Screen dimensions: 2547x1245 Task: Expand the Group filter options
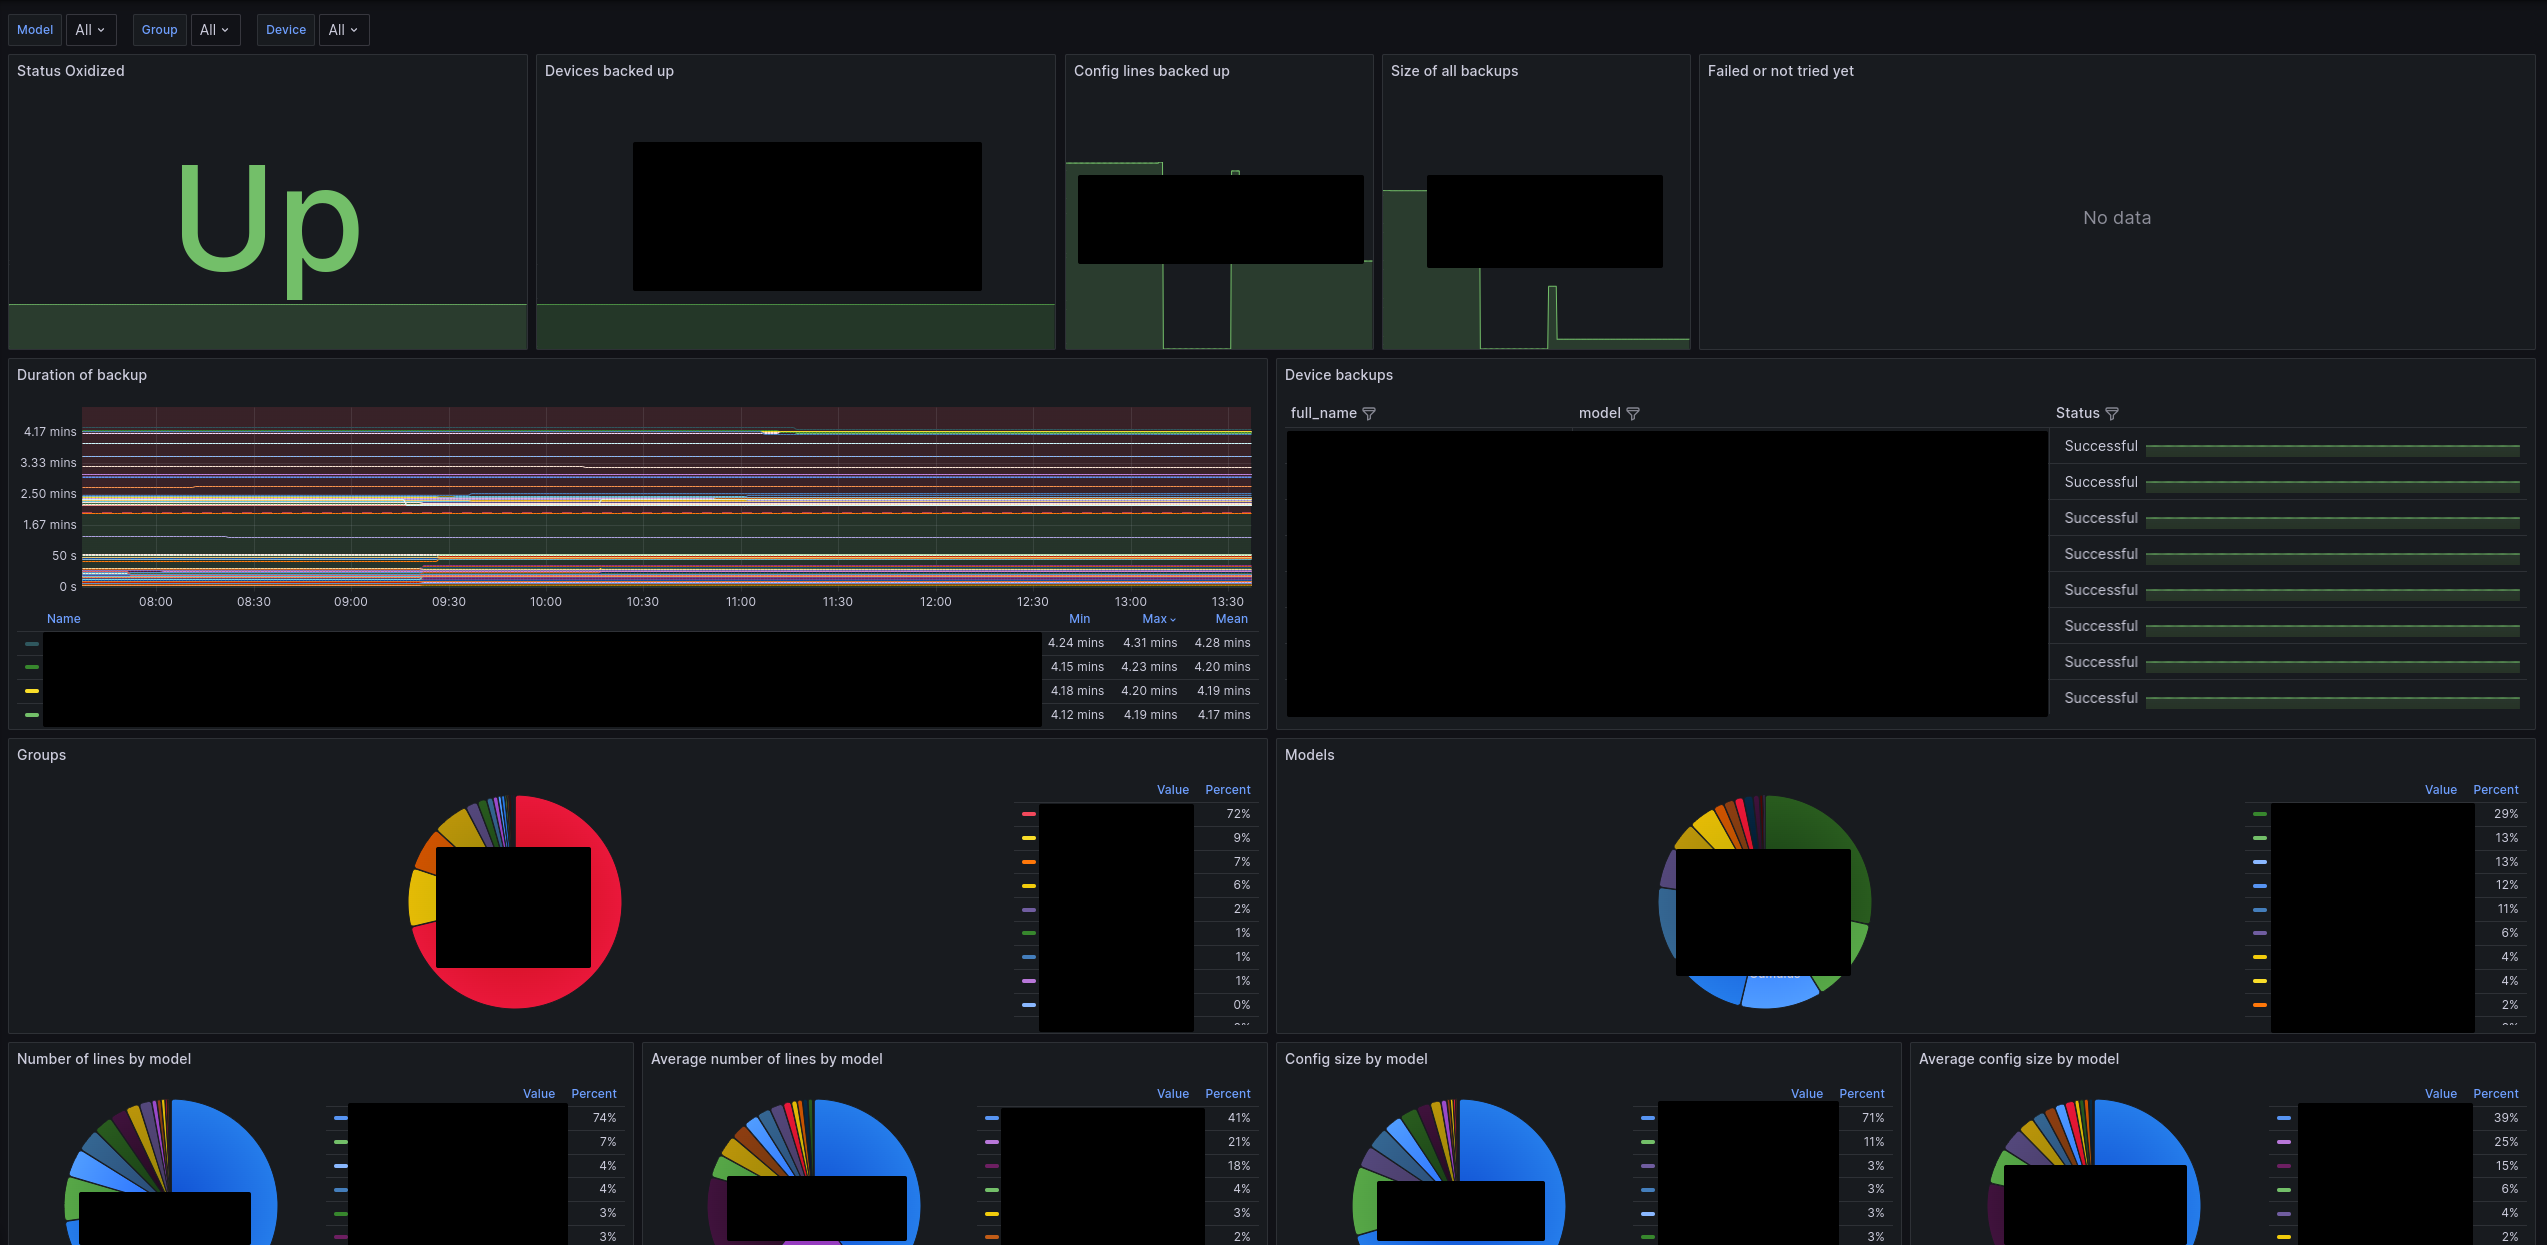213,29
